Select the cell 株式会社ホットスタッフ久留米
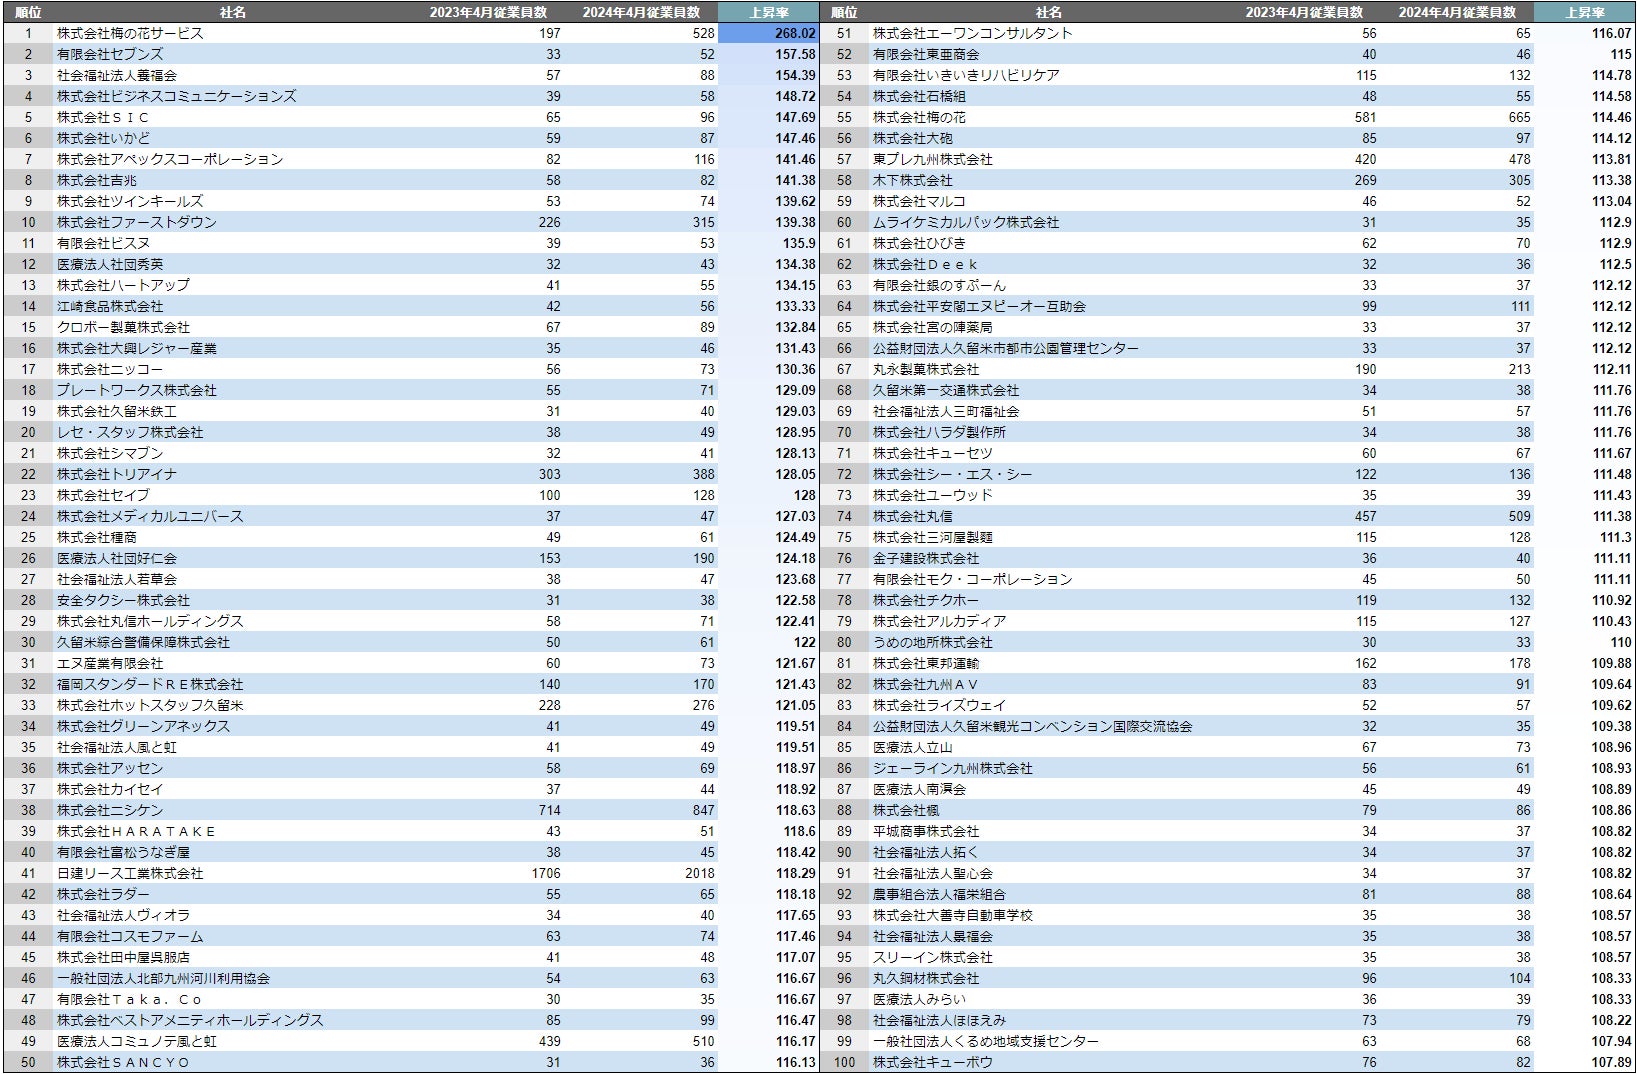Screen dimensions: 1637x1074 pyautogui.click(x=150, y=705)
